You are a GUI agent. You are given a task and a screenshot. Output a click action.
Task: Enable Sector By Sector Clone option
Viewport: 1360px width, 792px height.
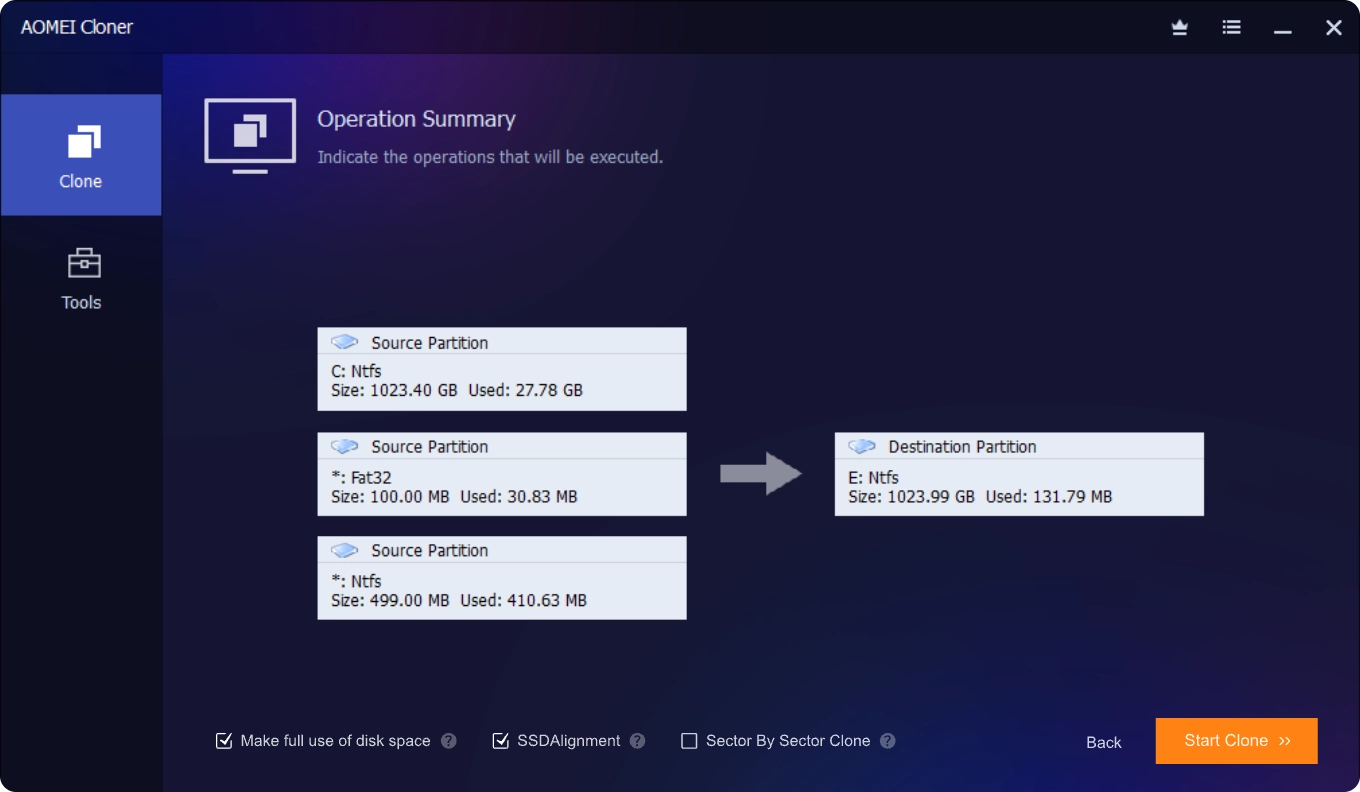(689, 741)
